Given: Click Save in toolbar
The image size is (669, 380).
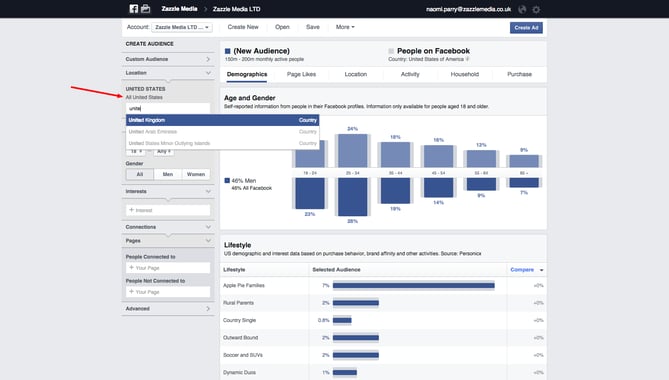Looking at the screenshot, I should (313, 27).
